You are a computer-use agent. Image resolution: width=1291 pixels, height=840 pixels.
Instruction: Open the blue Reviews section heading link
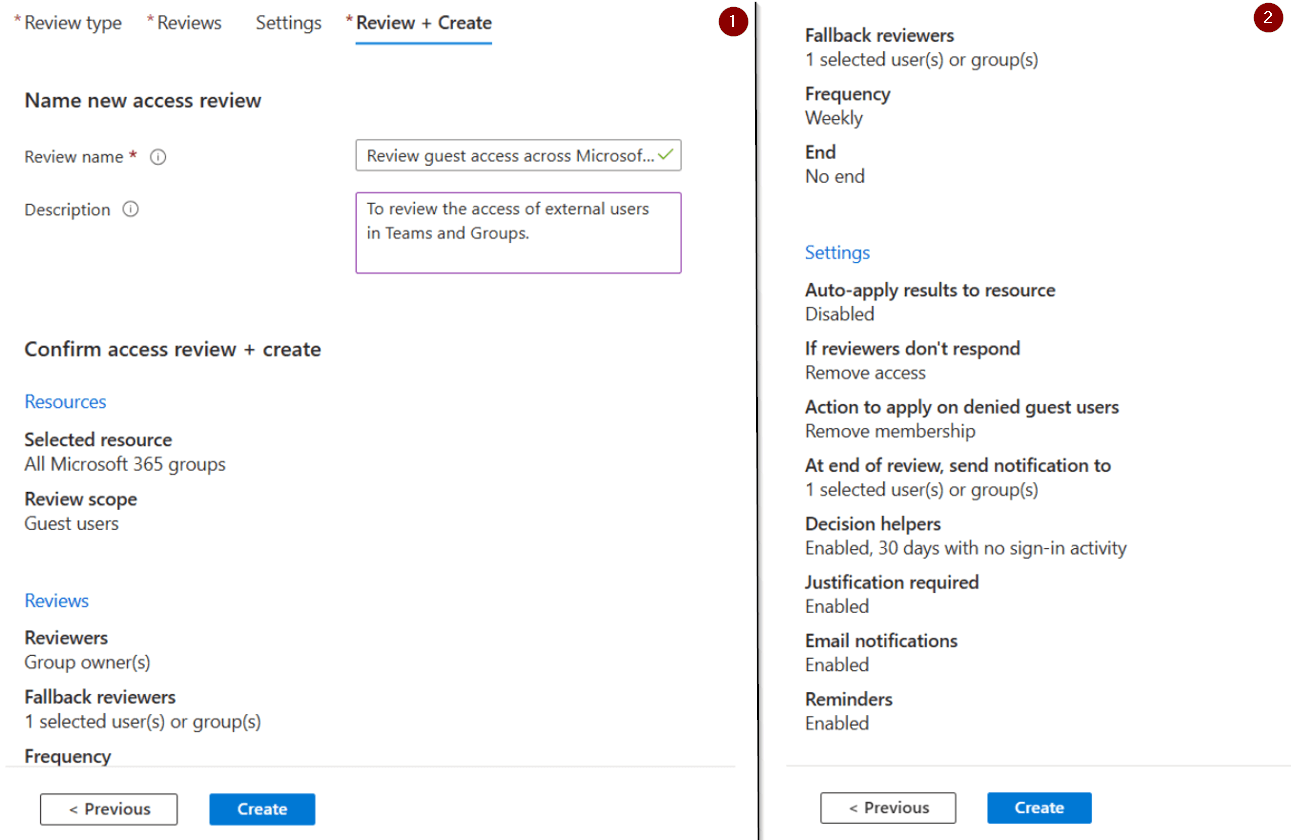[56, 601]
